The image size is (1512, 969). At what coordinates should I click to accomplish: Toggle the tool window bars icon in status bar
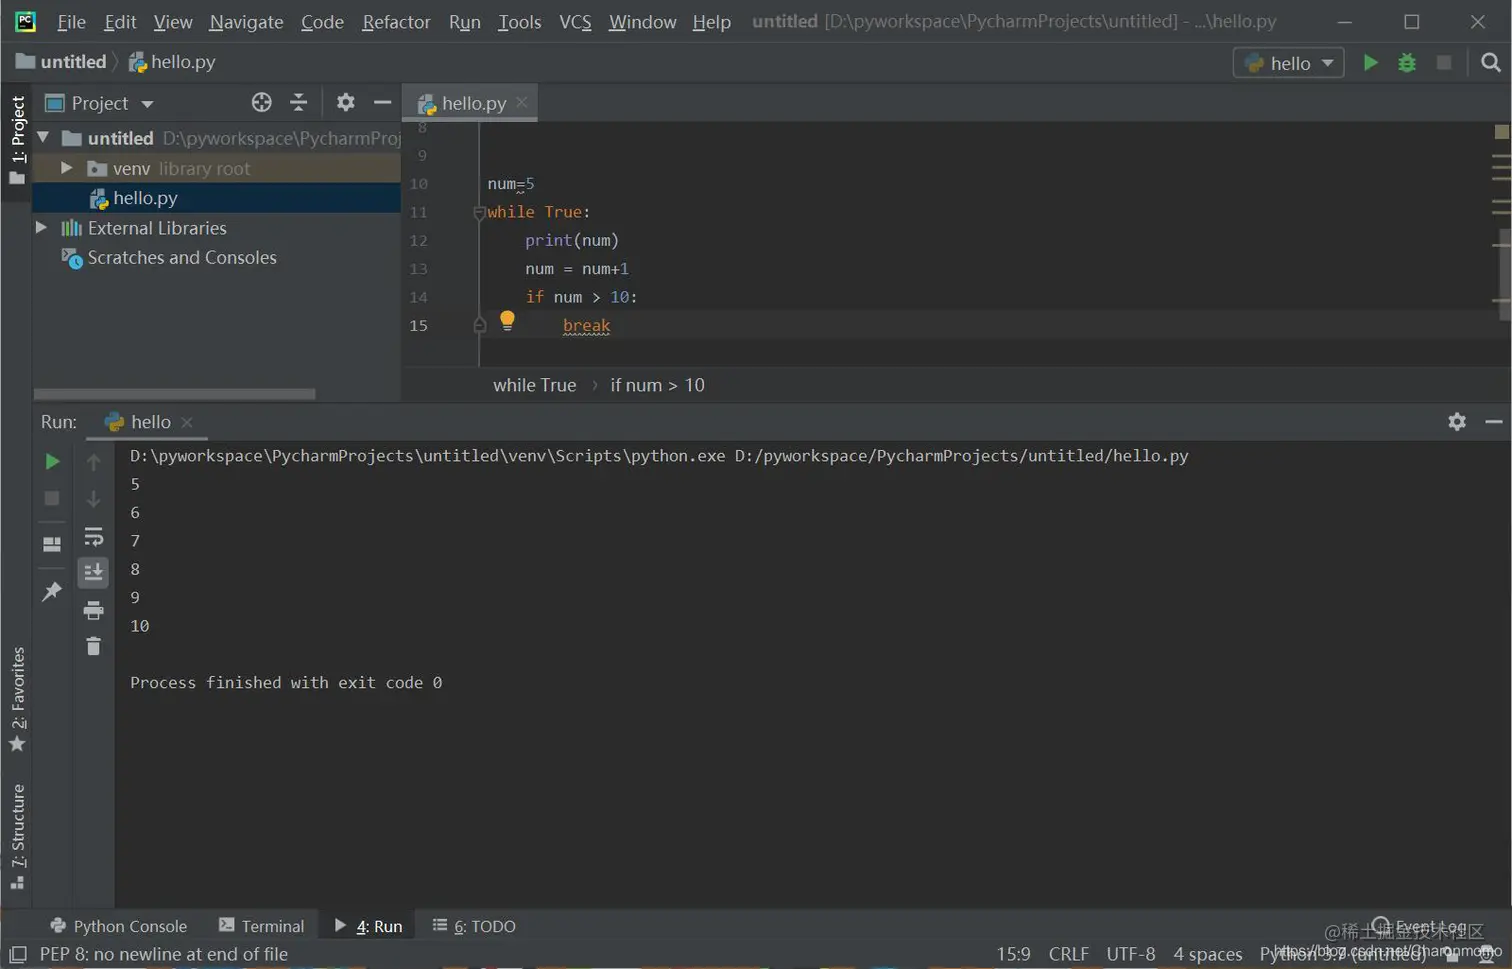coord(18,954)
